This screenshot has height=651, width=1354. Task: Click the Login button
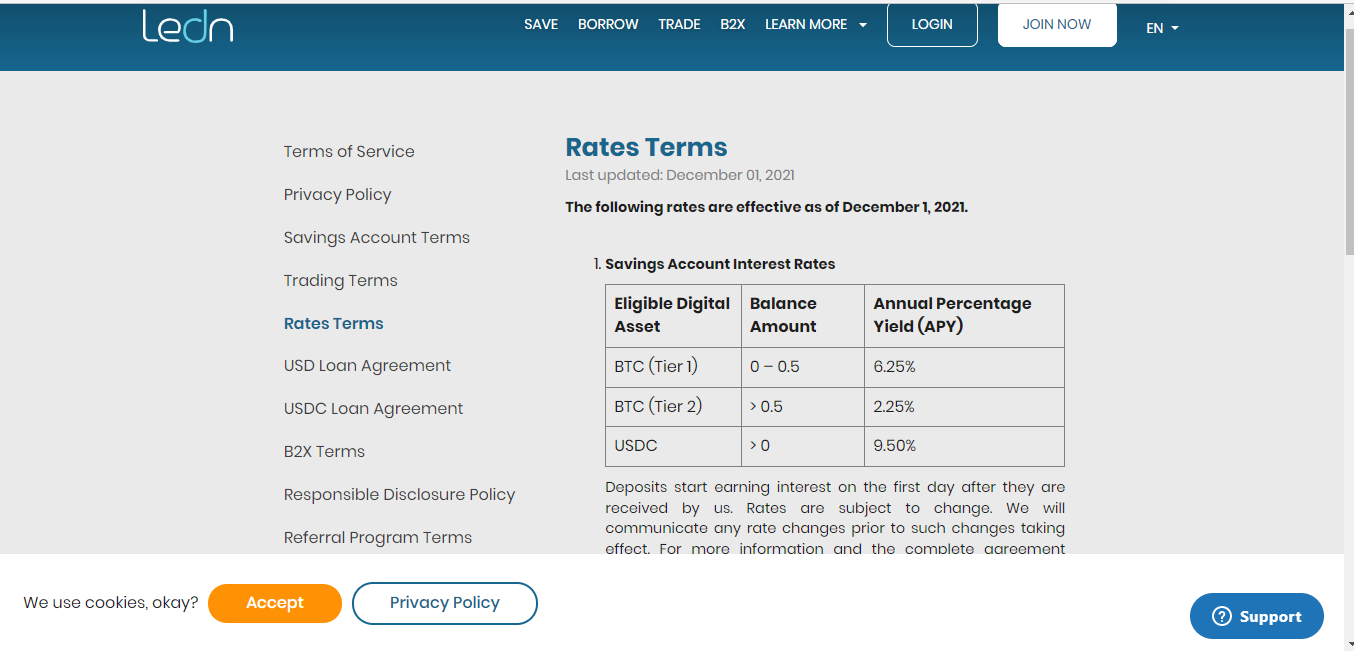[932, 25]
